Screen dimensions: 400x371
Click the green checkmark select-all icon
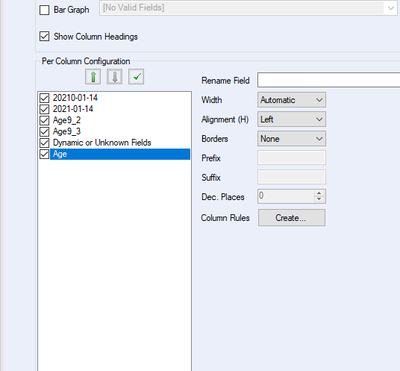(x=136, y=77)
